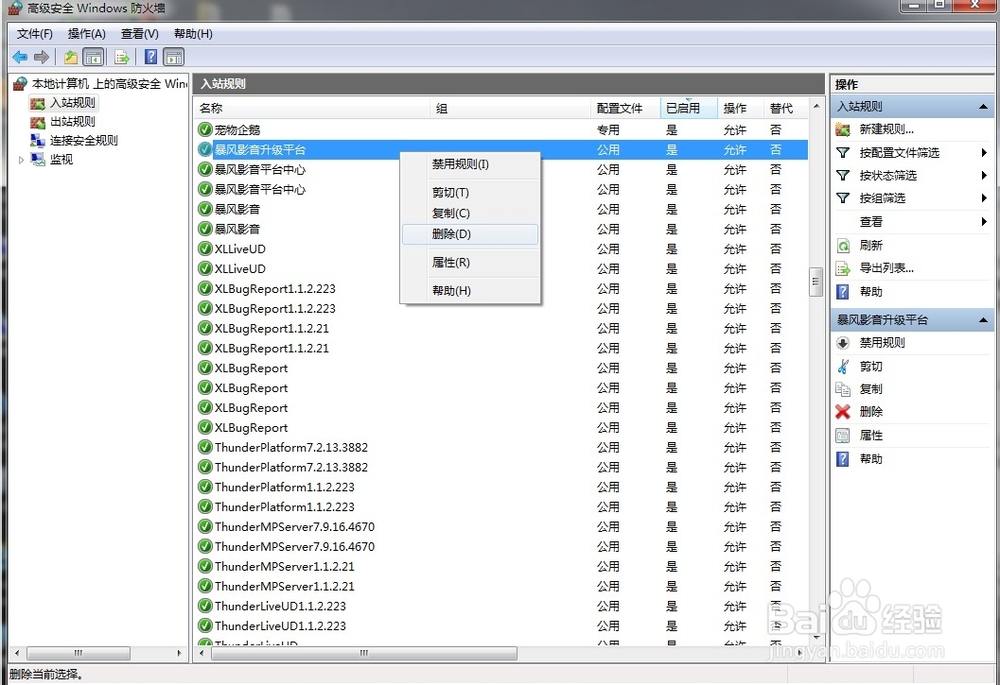1000x685 pixels.
Task: Choose 删除(D) from context menu
Action: [471, 234]
